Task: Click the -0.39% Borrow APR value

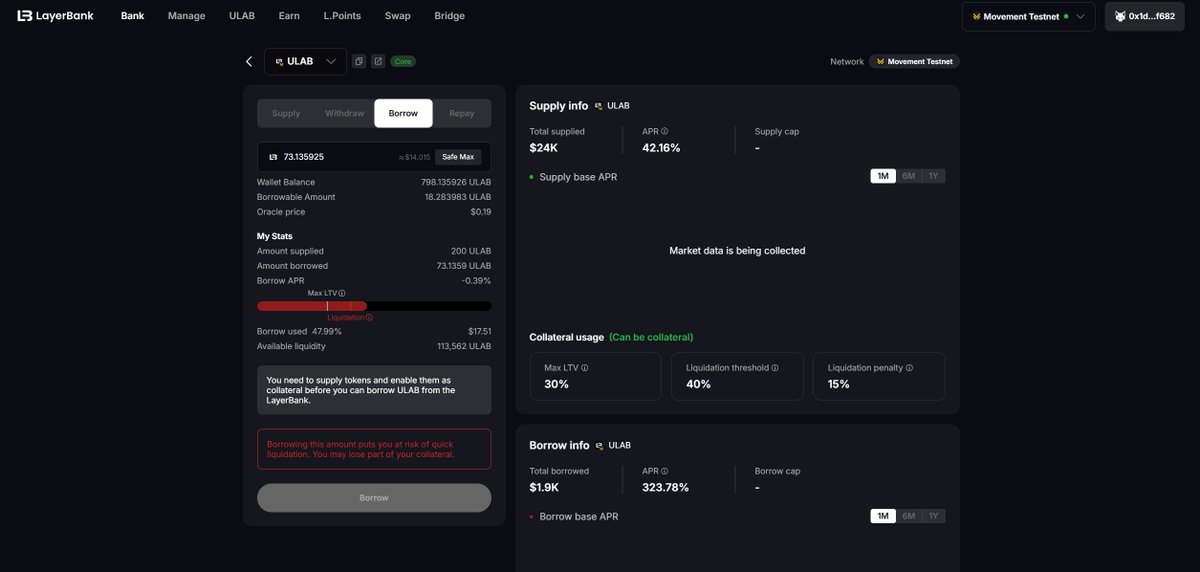Action: 476,281
